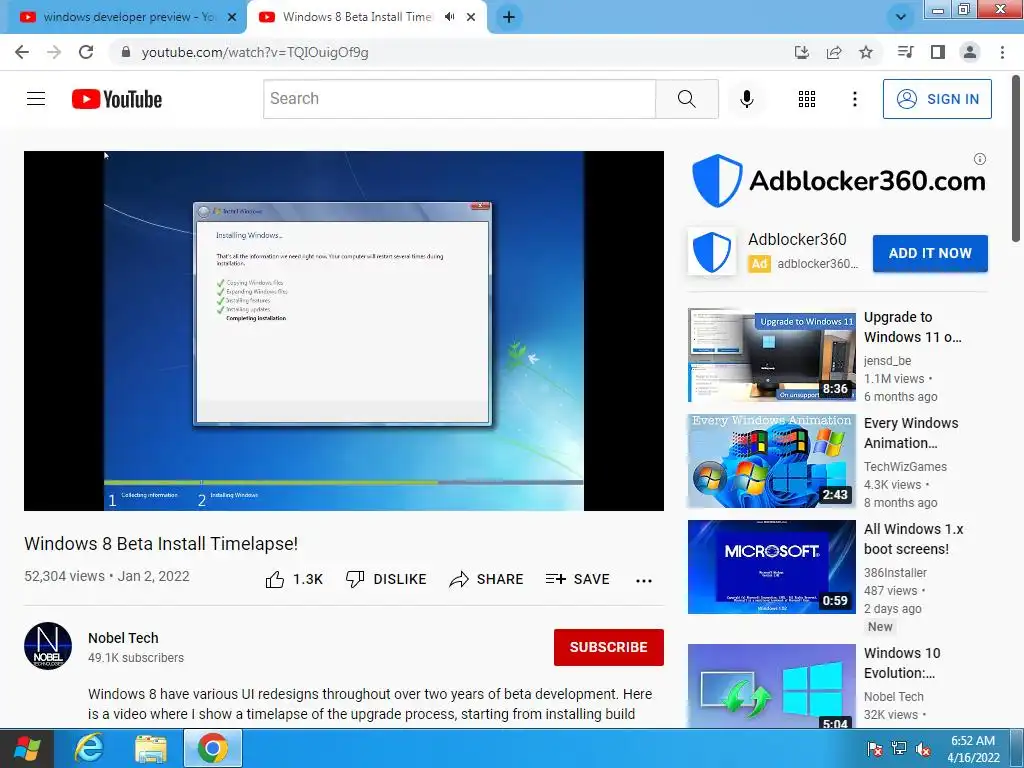
Task: Click on the video player
Action: 344,330
